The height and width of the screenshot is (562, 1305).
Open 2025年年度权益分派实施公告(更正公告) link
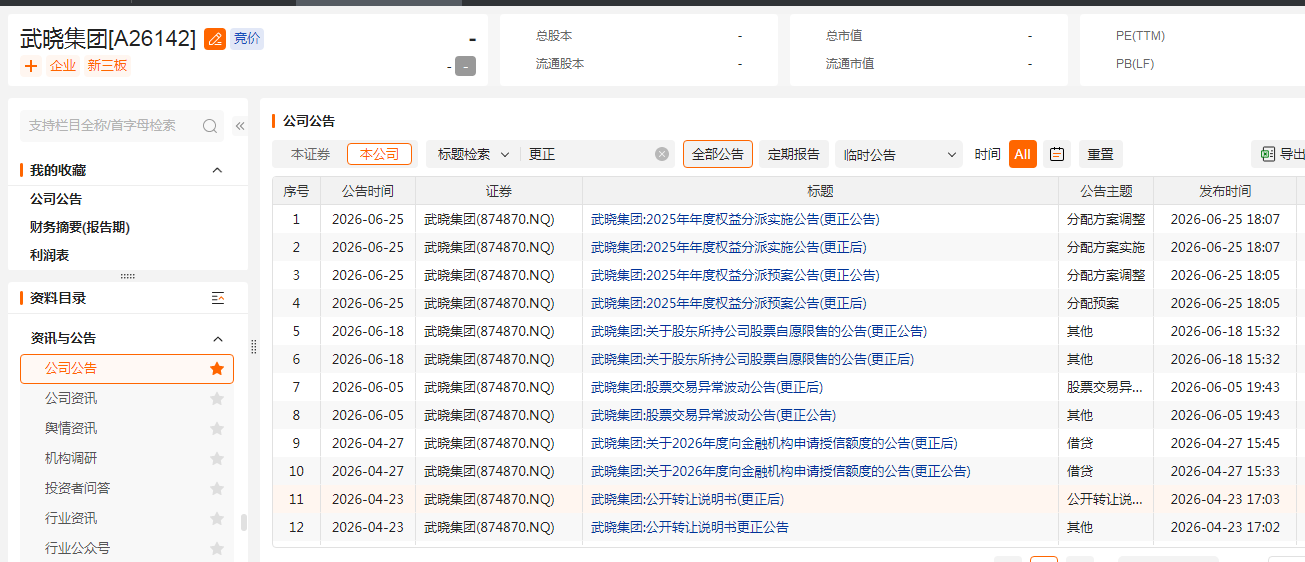[735, 219]
